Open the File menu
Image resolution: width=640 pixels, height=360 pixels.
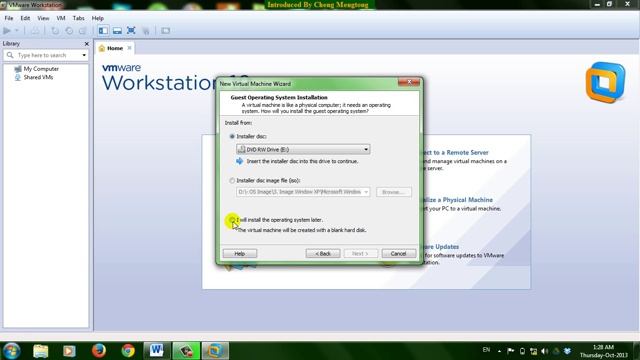pyautogui.click(x=9, y=18)
